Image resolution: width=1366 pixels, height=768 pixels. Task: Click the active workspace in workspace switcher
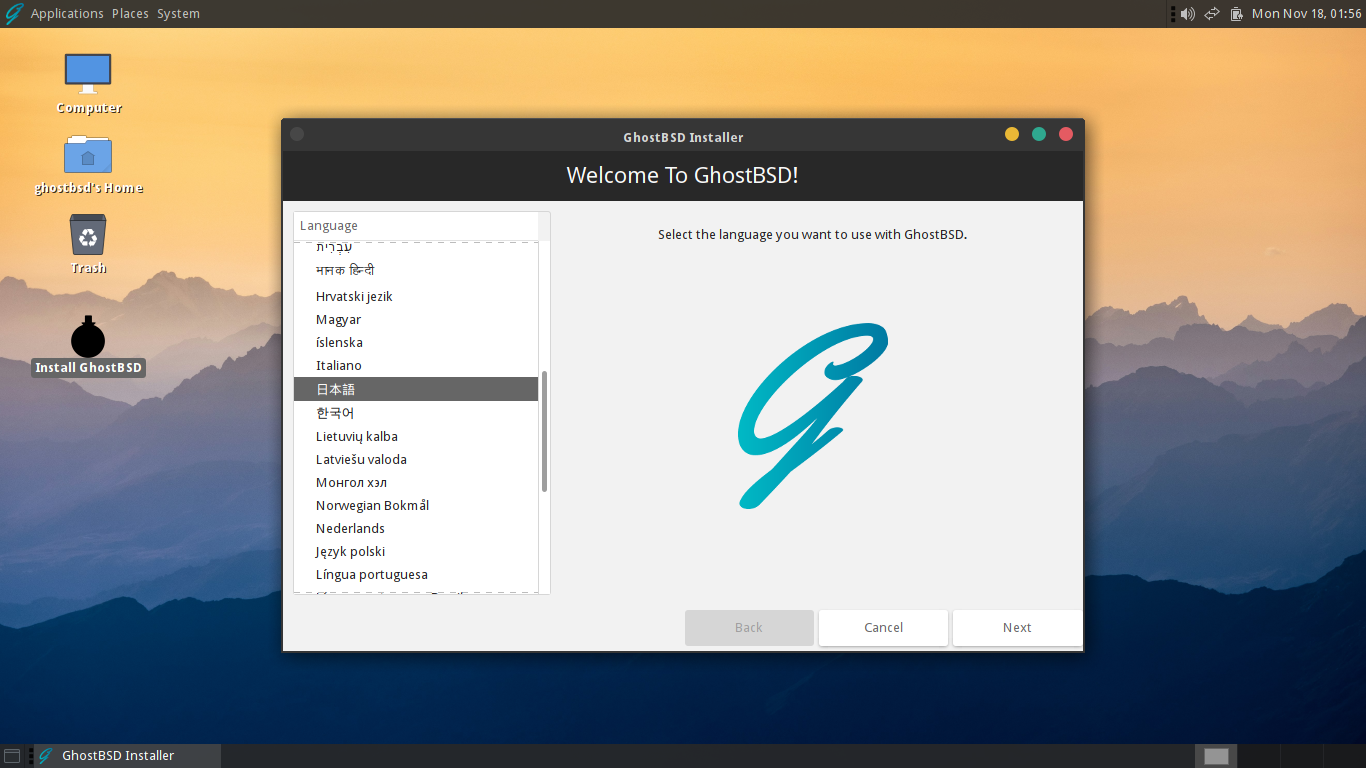pyautogui.click(x=1216, y=756)
